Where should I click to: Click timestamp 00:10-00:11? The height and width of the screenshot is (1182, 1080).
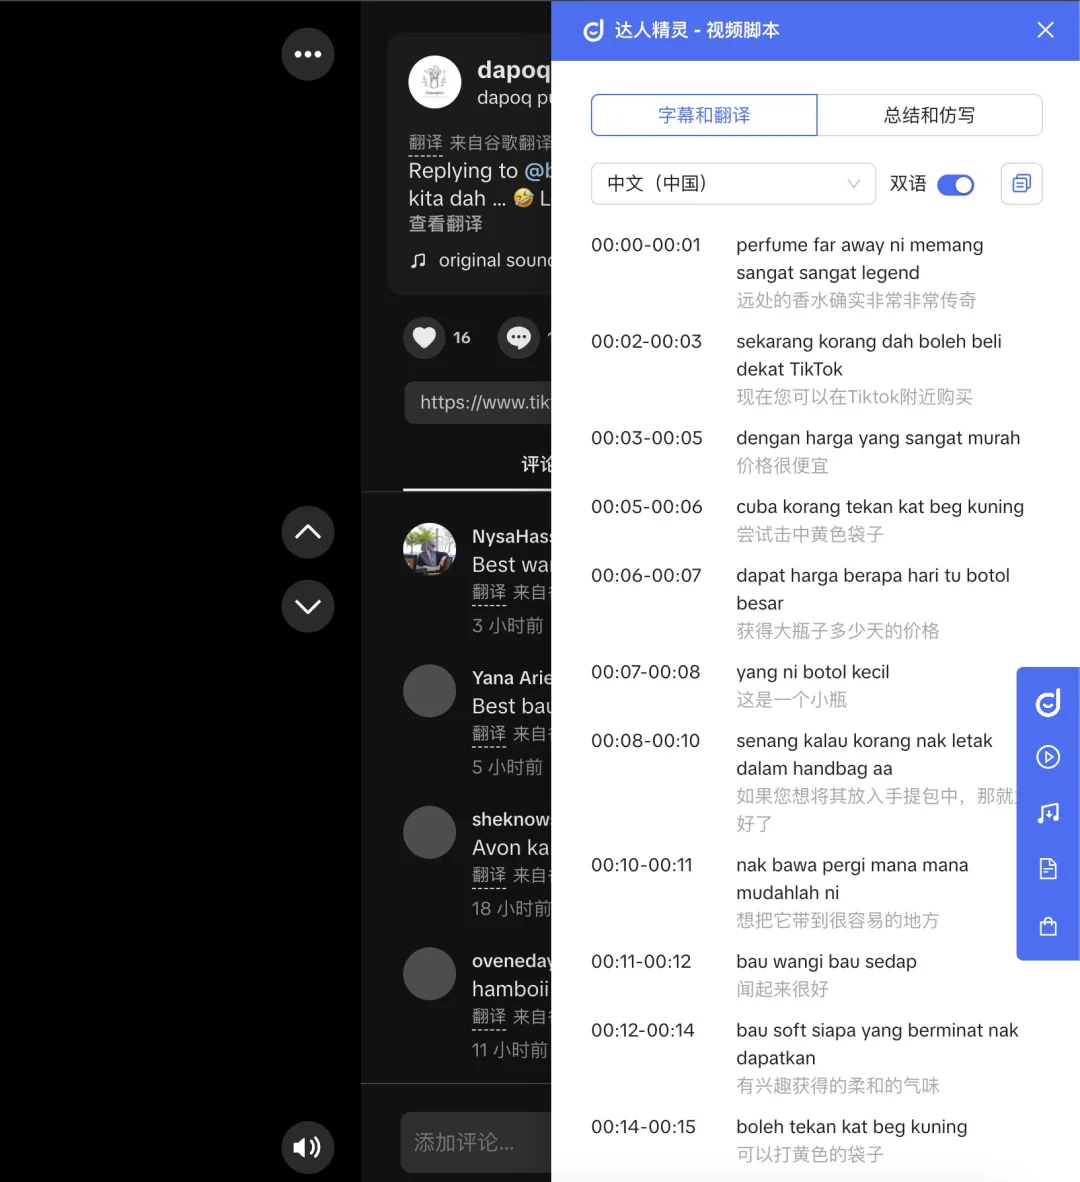[x=641, y=865]
